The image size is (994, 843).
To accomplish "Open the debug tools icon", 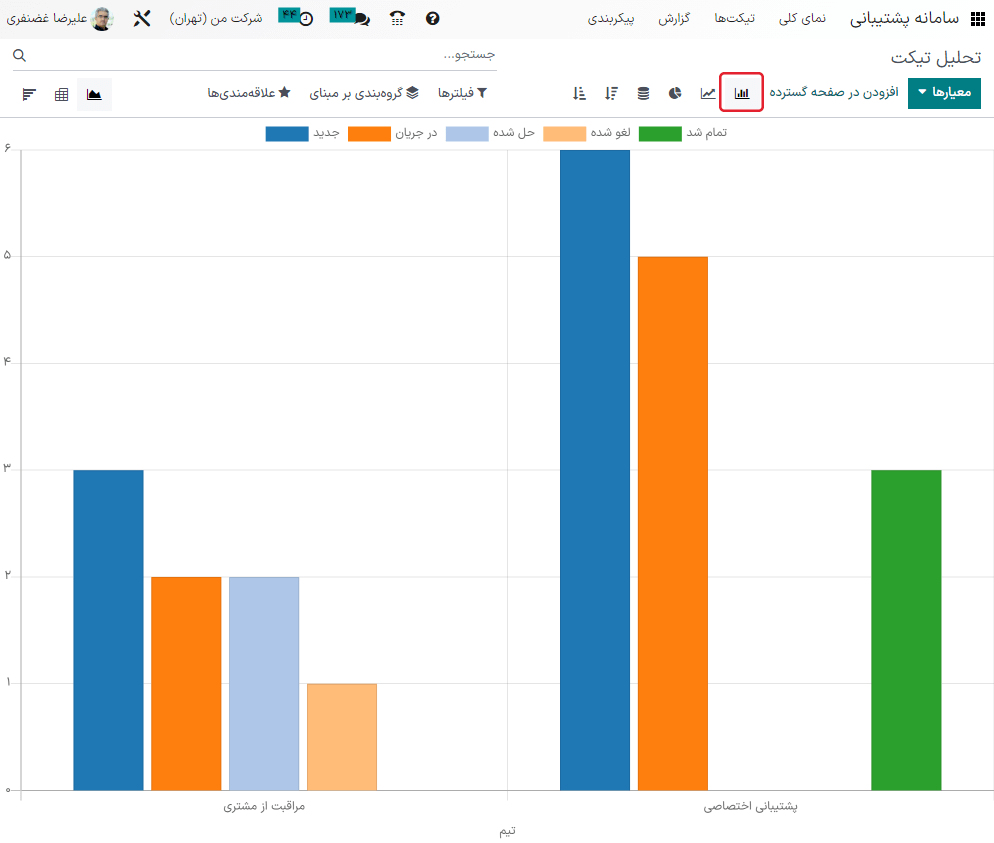I will pos(141,19).
